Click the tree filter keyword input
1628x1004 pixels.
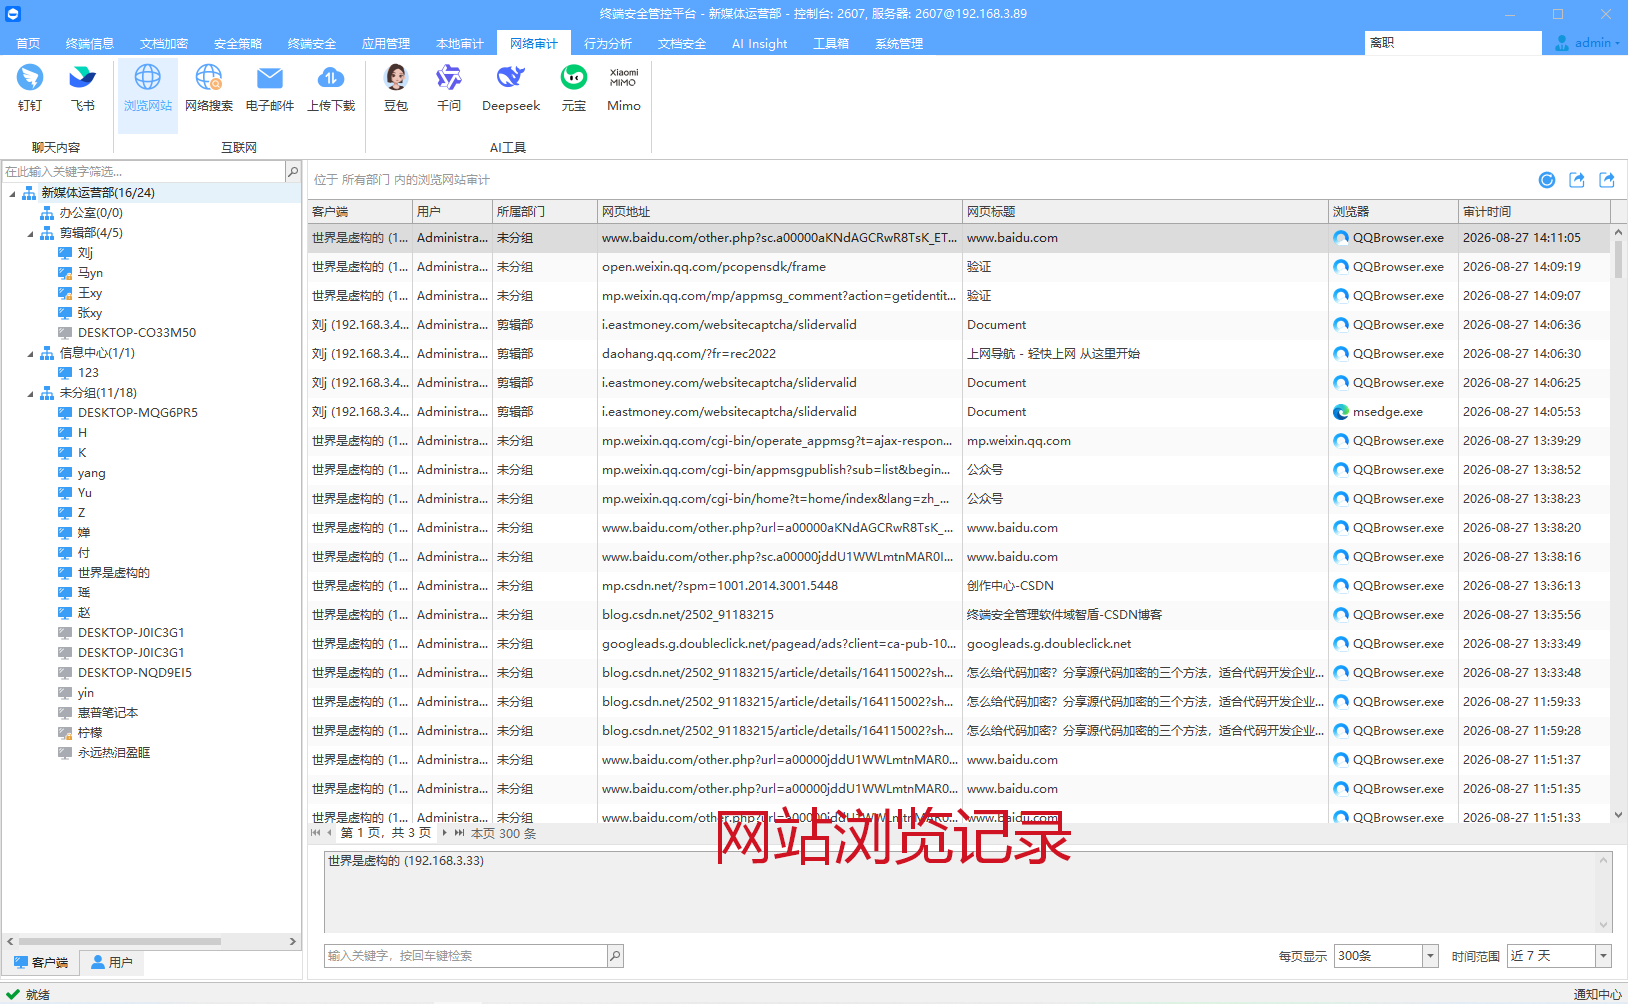(x=144, y=172)
